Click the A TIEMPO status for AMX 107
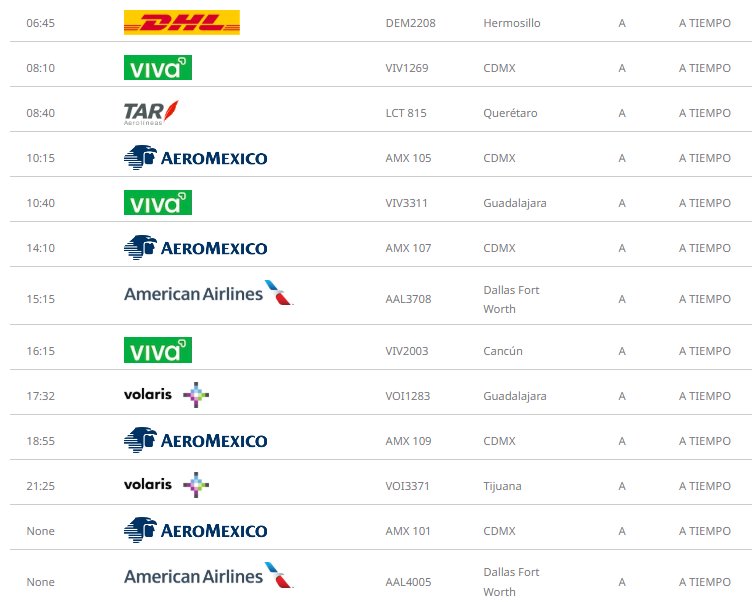 click(x=705, y=248)
